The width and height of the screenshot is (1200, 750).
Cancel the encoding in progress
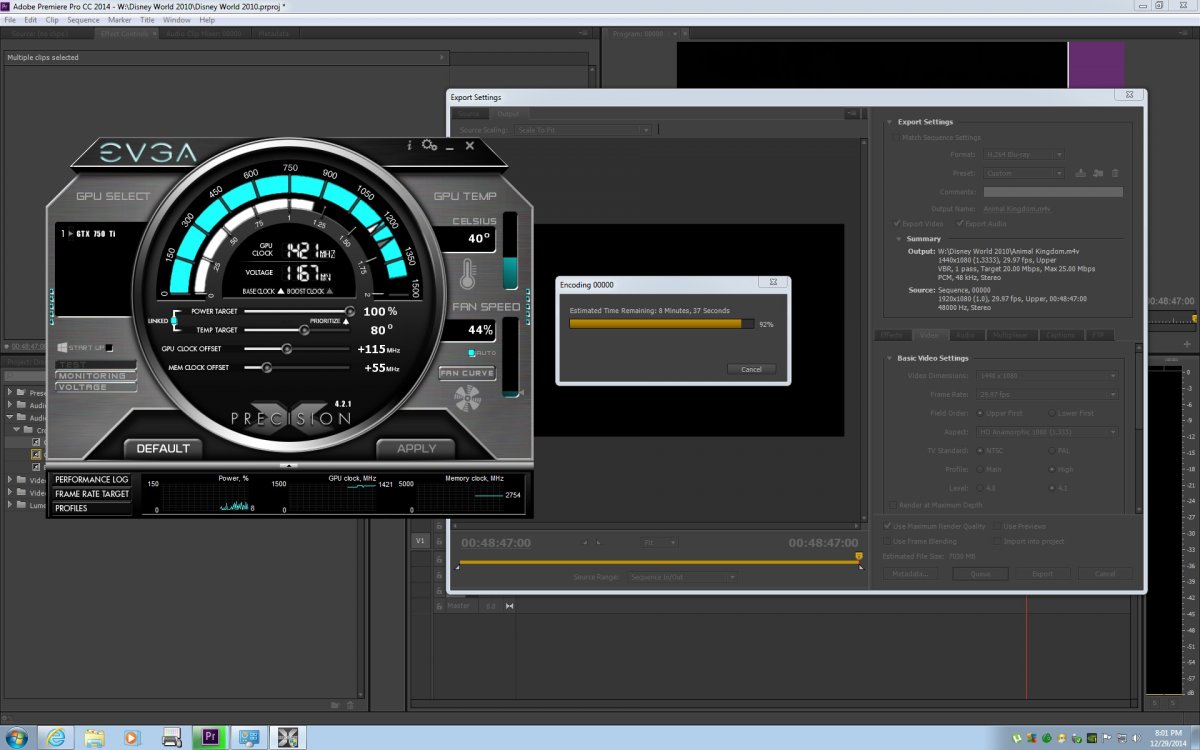pos(751,369)
